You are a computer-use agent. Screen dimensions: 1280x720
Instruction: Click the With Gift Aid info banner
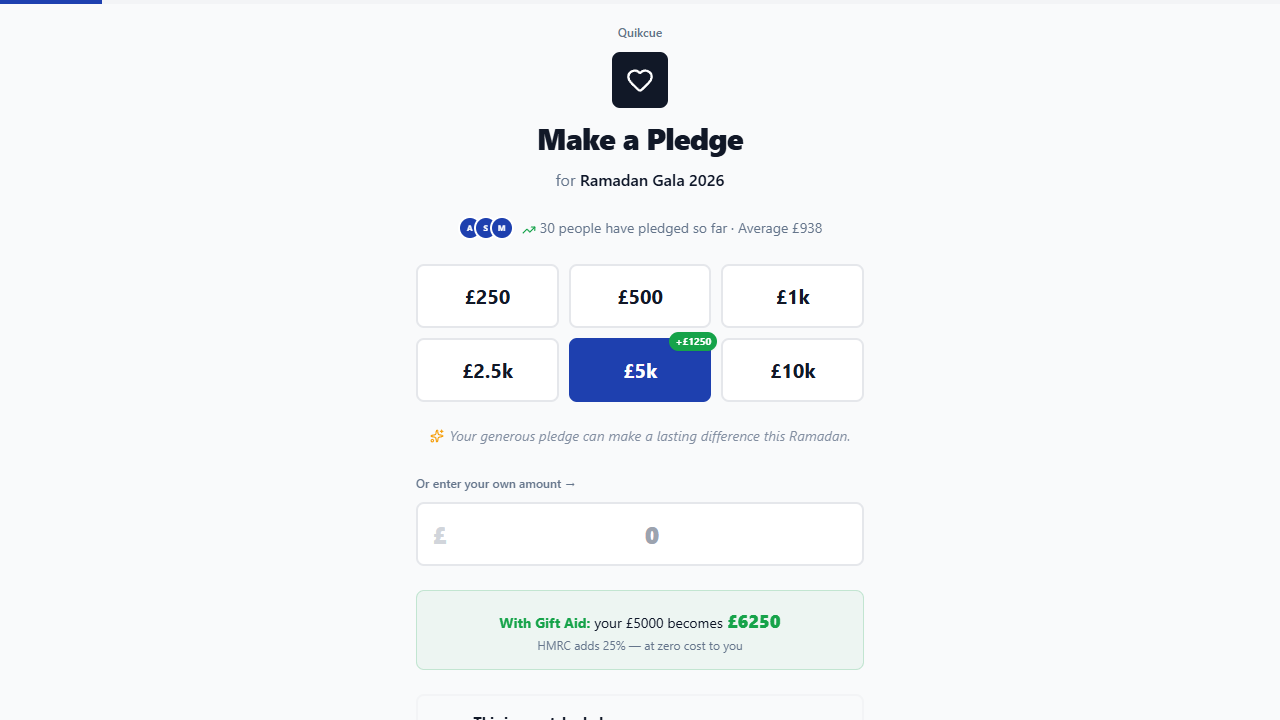pos(640,630)
